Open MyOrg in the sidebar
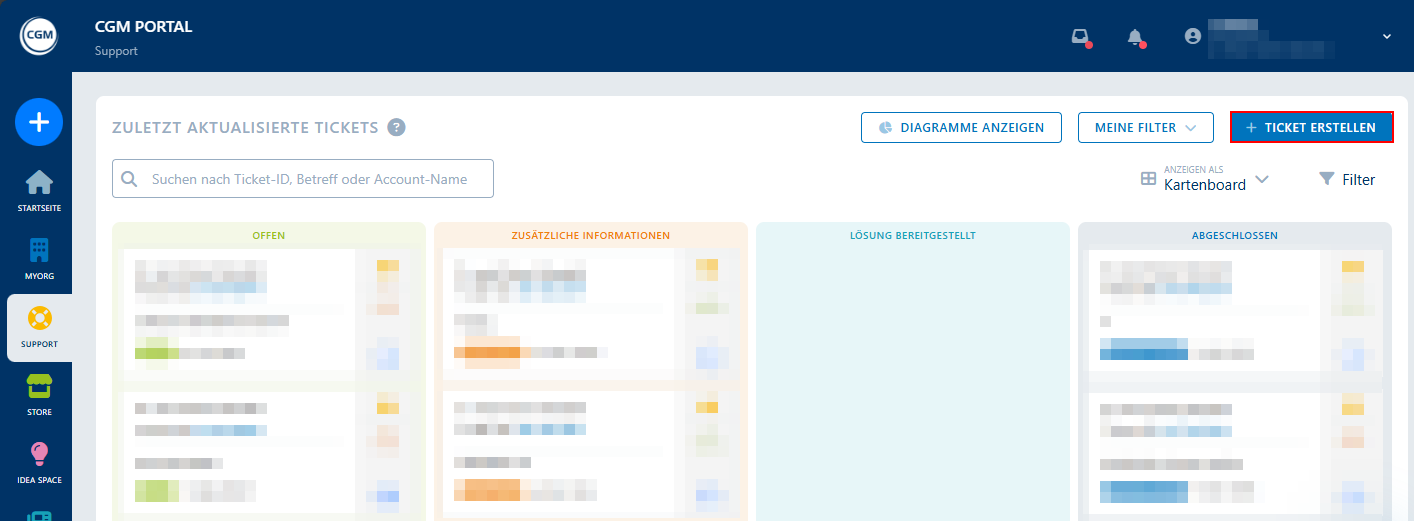This screenshot has height=521, width=1414. 39,258
